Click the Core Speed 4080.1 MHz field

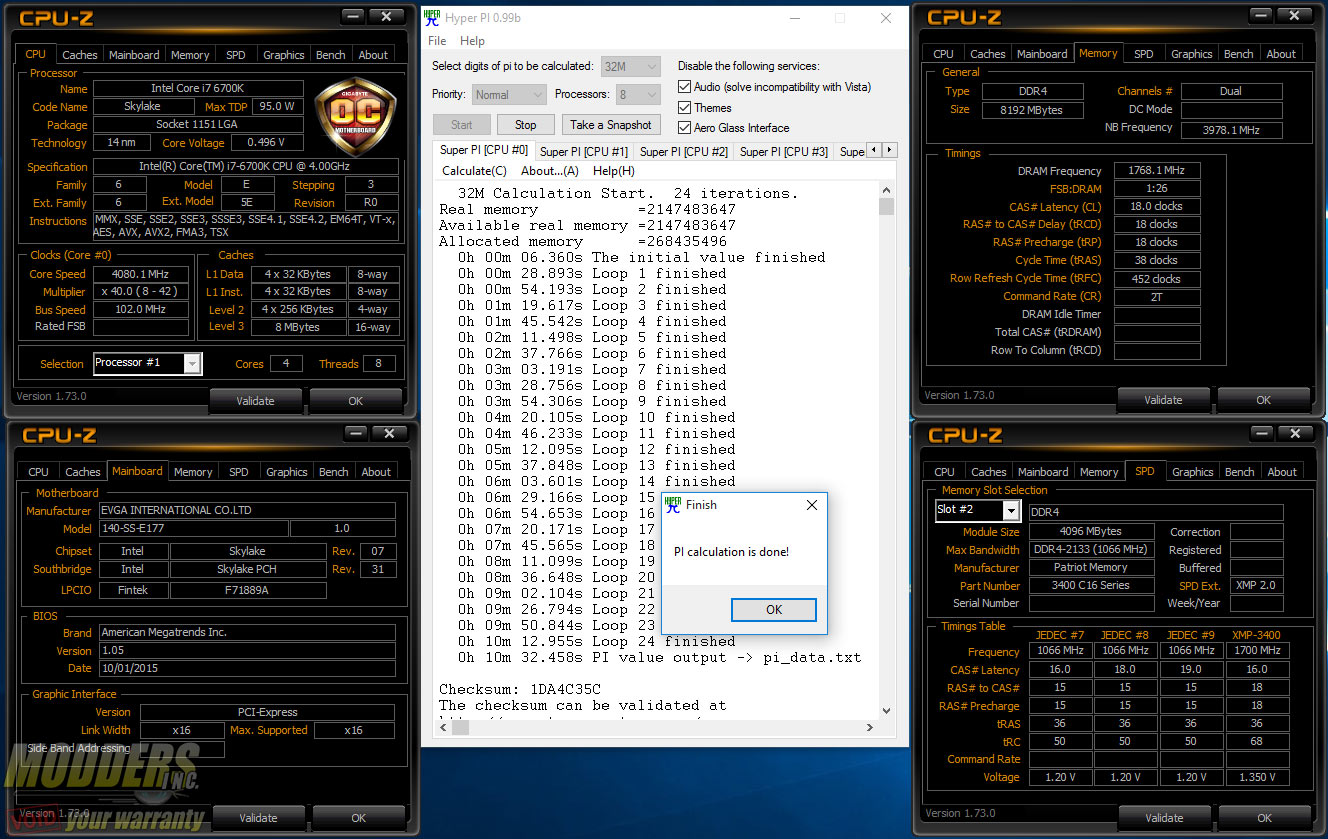click(139, 274)
